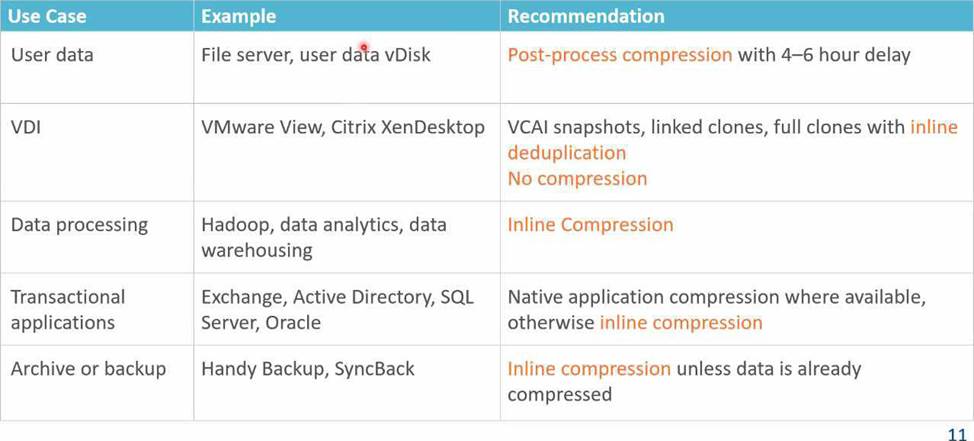Select the VDI use case cell
Viewport: 974px width, 441px height.
(x=27, y=127)
